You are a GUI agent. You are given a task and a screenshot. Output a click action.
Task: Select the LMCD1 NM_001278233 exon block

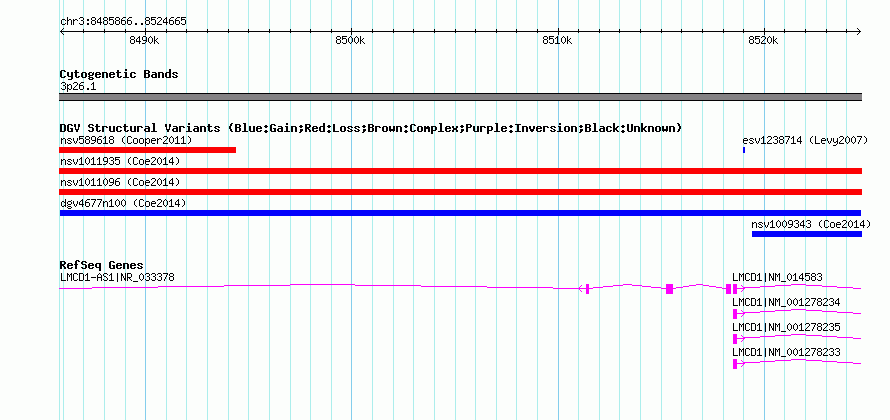pos(735,364)
